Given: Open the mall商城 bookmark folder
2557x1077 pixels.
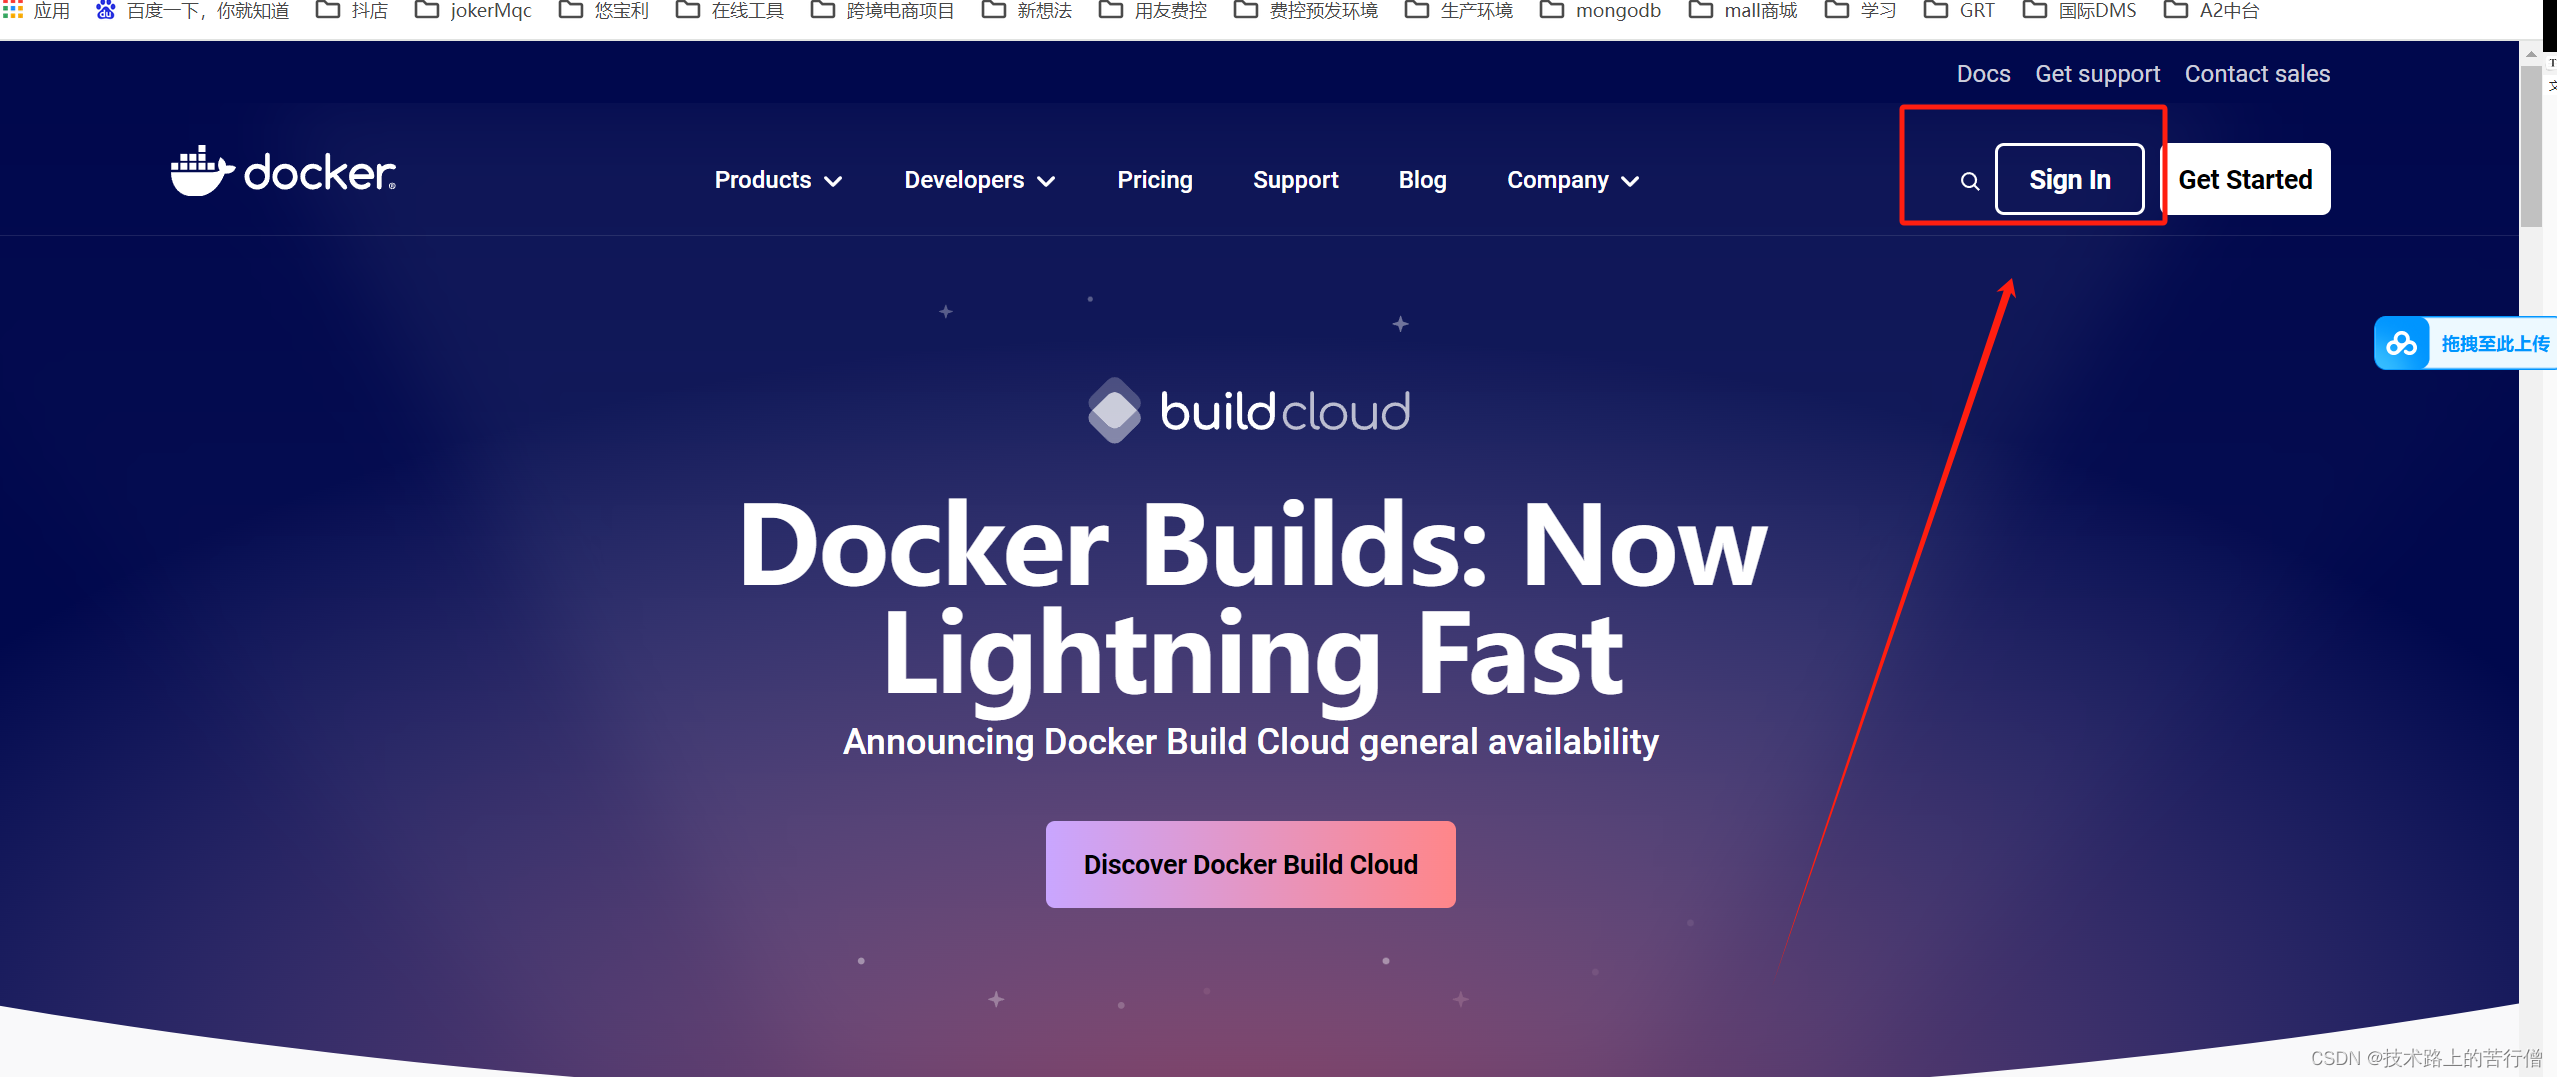Looking at the screenshot, I should [1743, 10].
